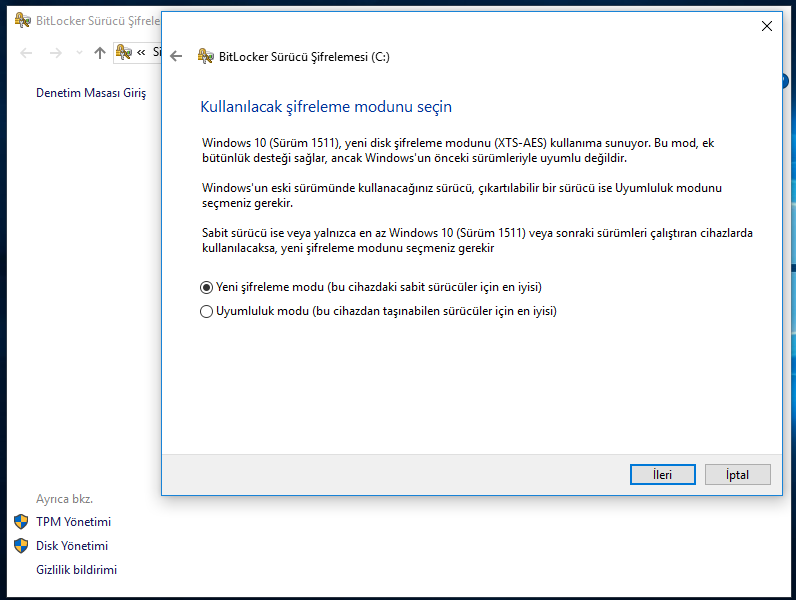The width and height of the screenshot is (796, 600).
Task: Click shield icon beside Disk Yönetimi
Action: [x=21, y=546]
